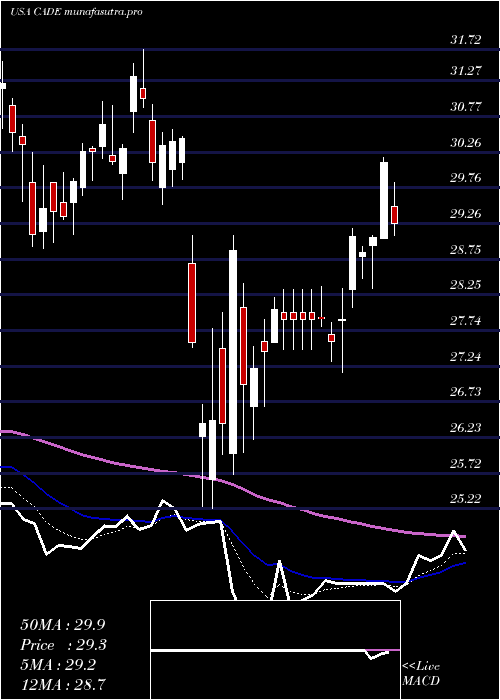This screenshot has height=700, width=500.
Task: Click the 29.76 price axis label
Action: pyautogui.click(x=466, y=178)
